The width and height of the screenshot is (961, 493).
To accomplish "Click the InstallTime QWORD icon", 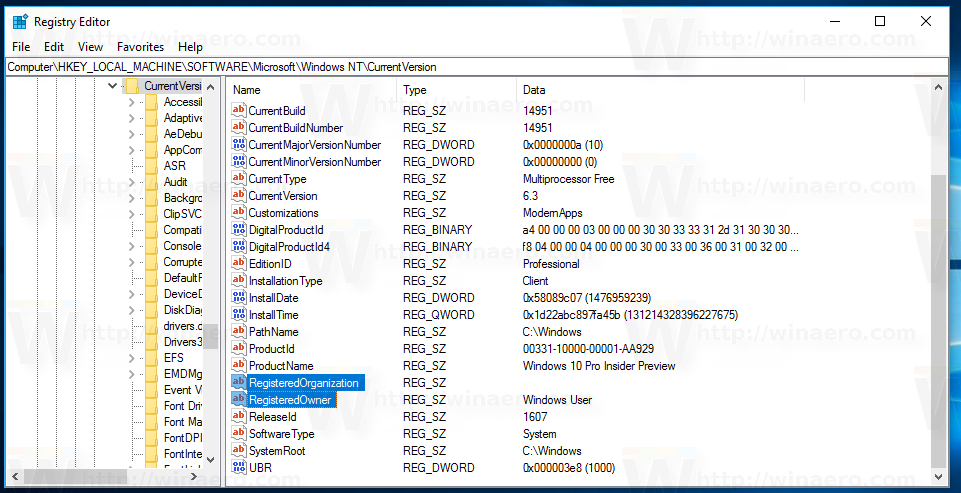I will [238, 315].
